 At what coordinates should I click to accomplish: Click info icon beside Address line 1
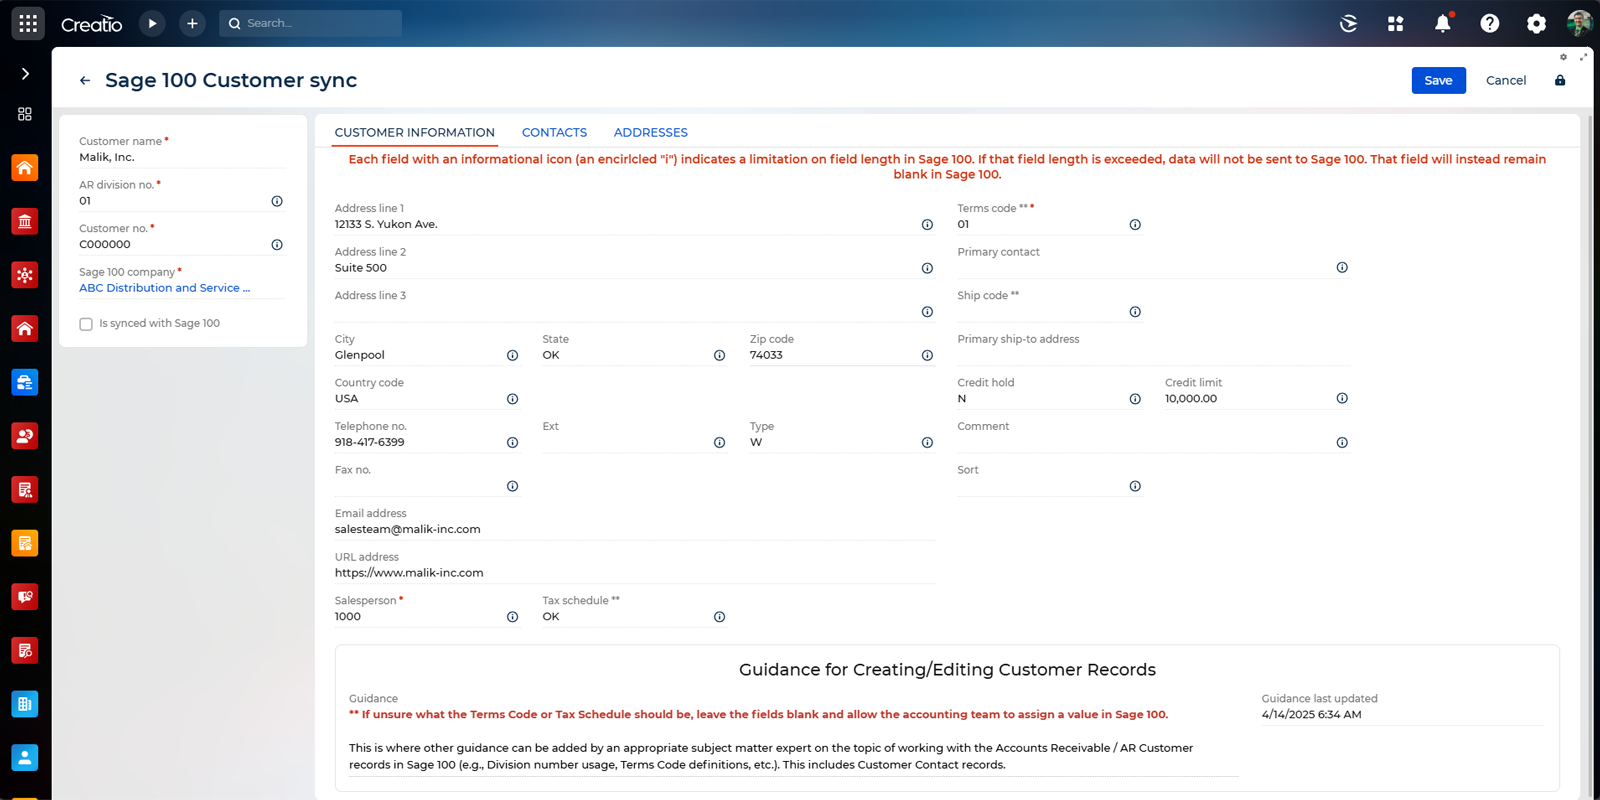tap(927, 225)
